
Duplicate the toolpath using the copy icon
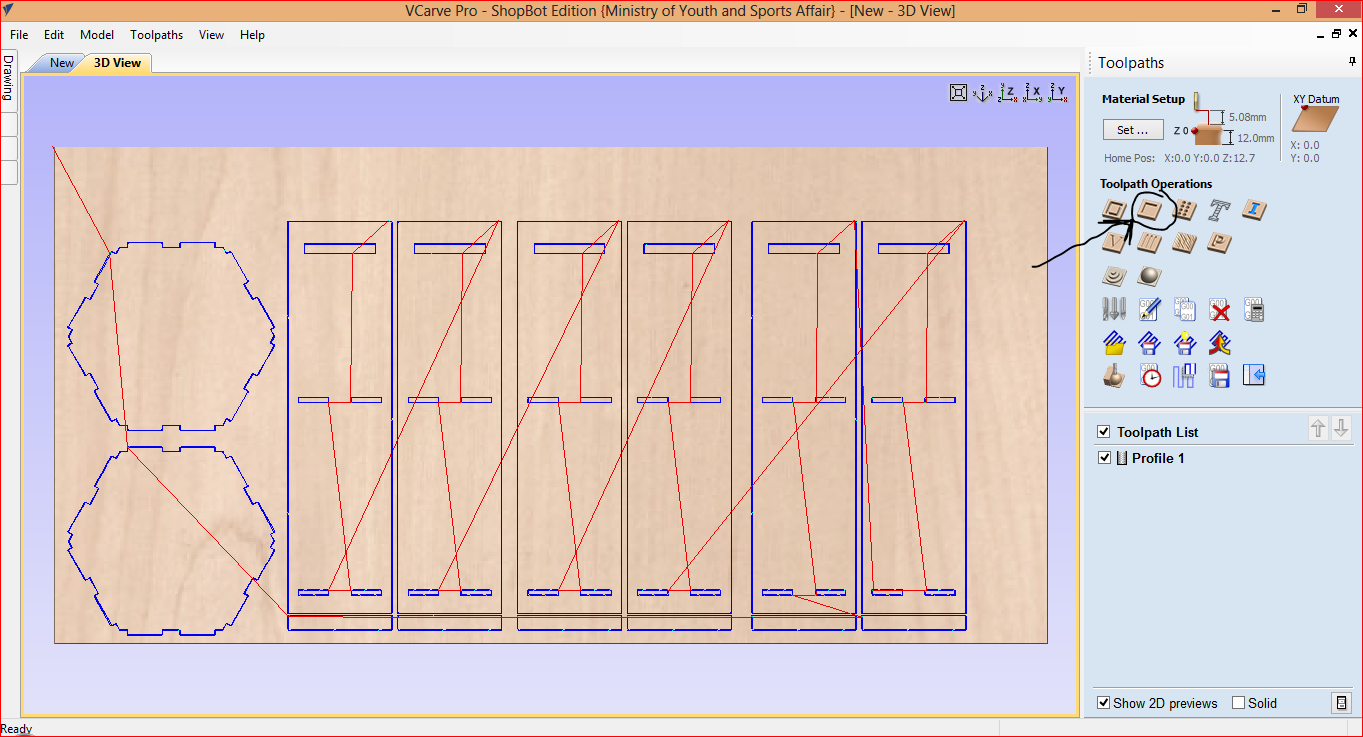click(1185, 310)
